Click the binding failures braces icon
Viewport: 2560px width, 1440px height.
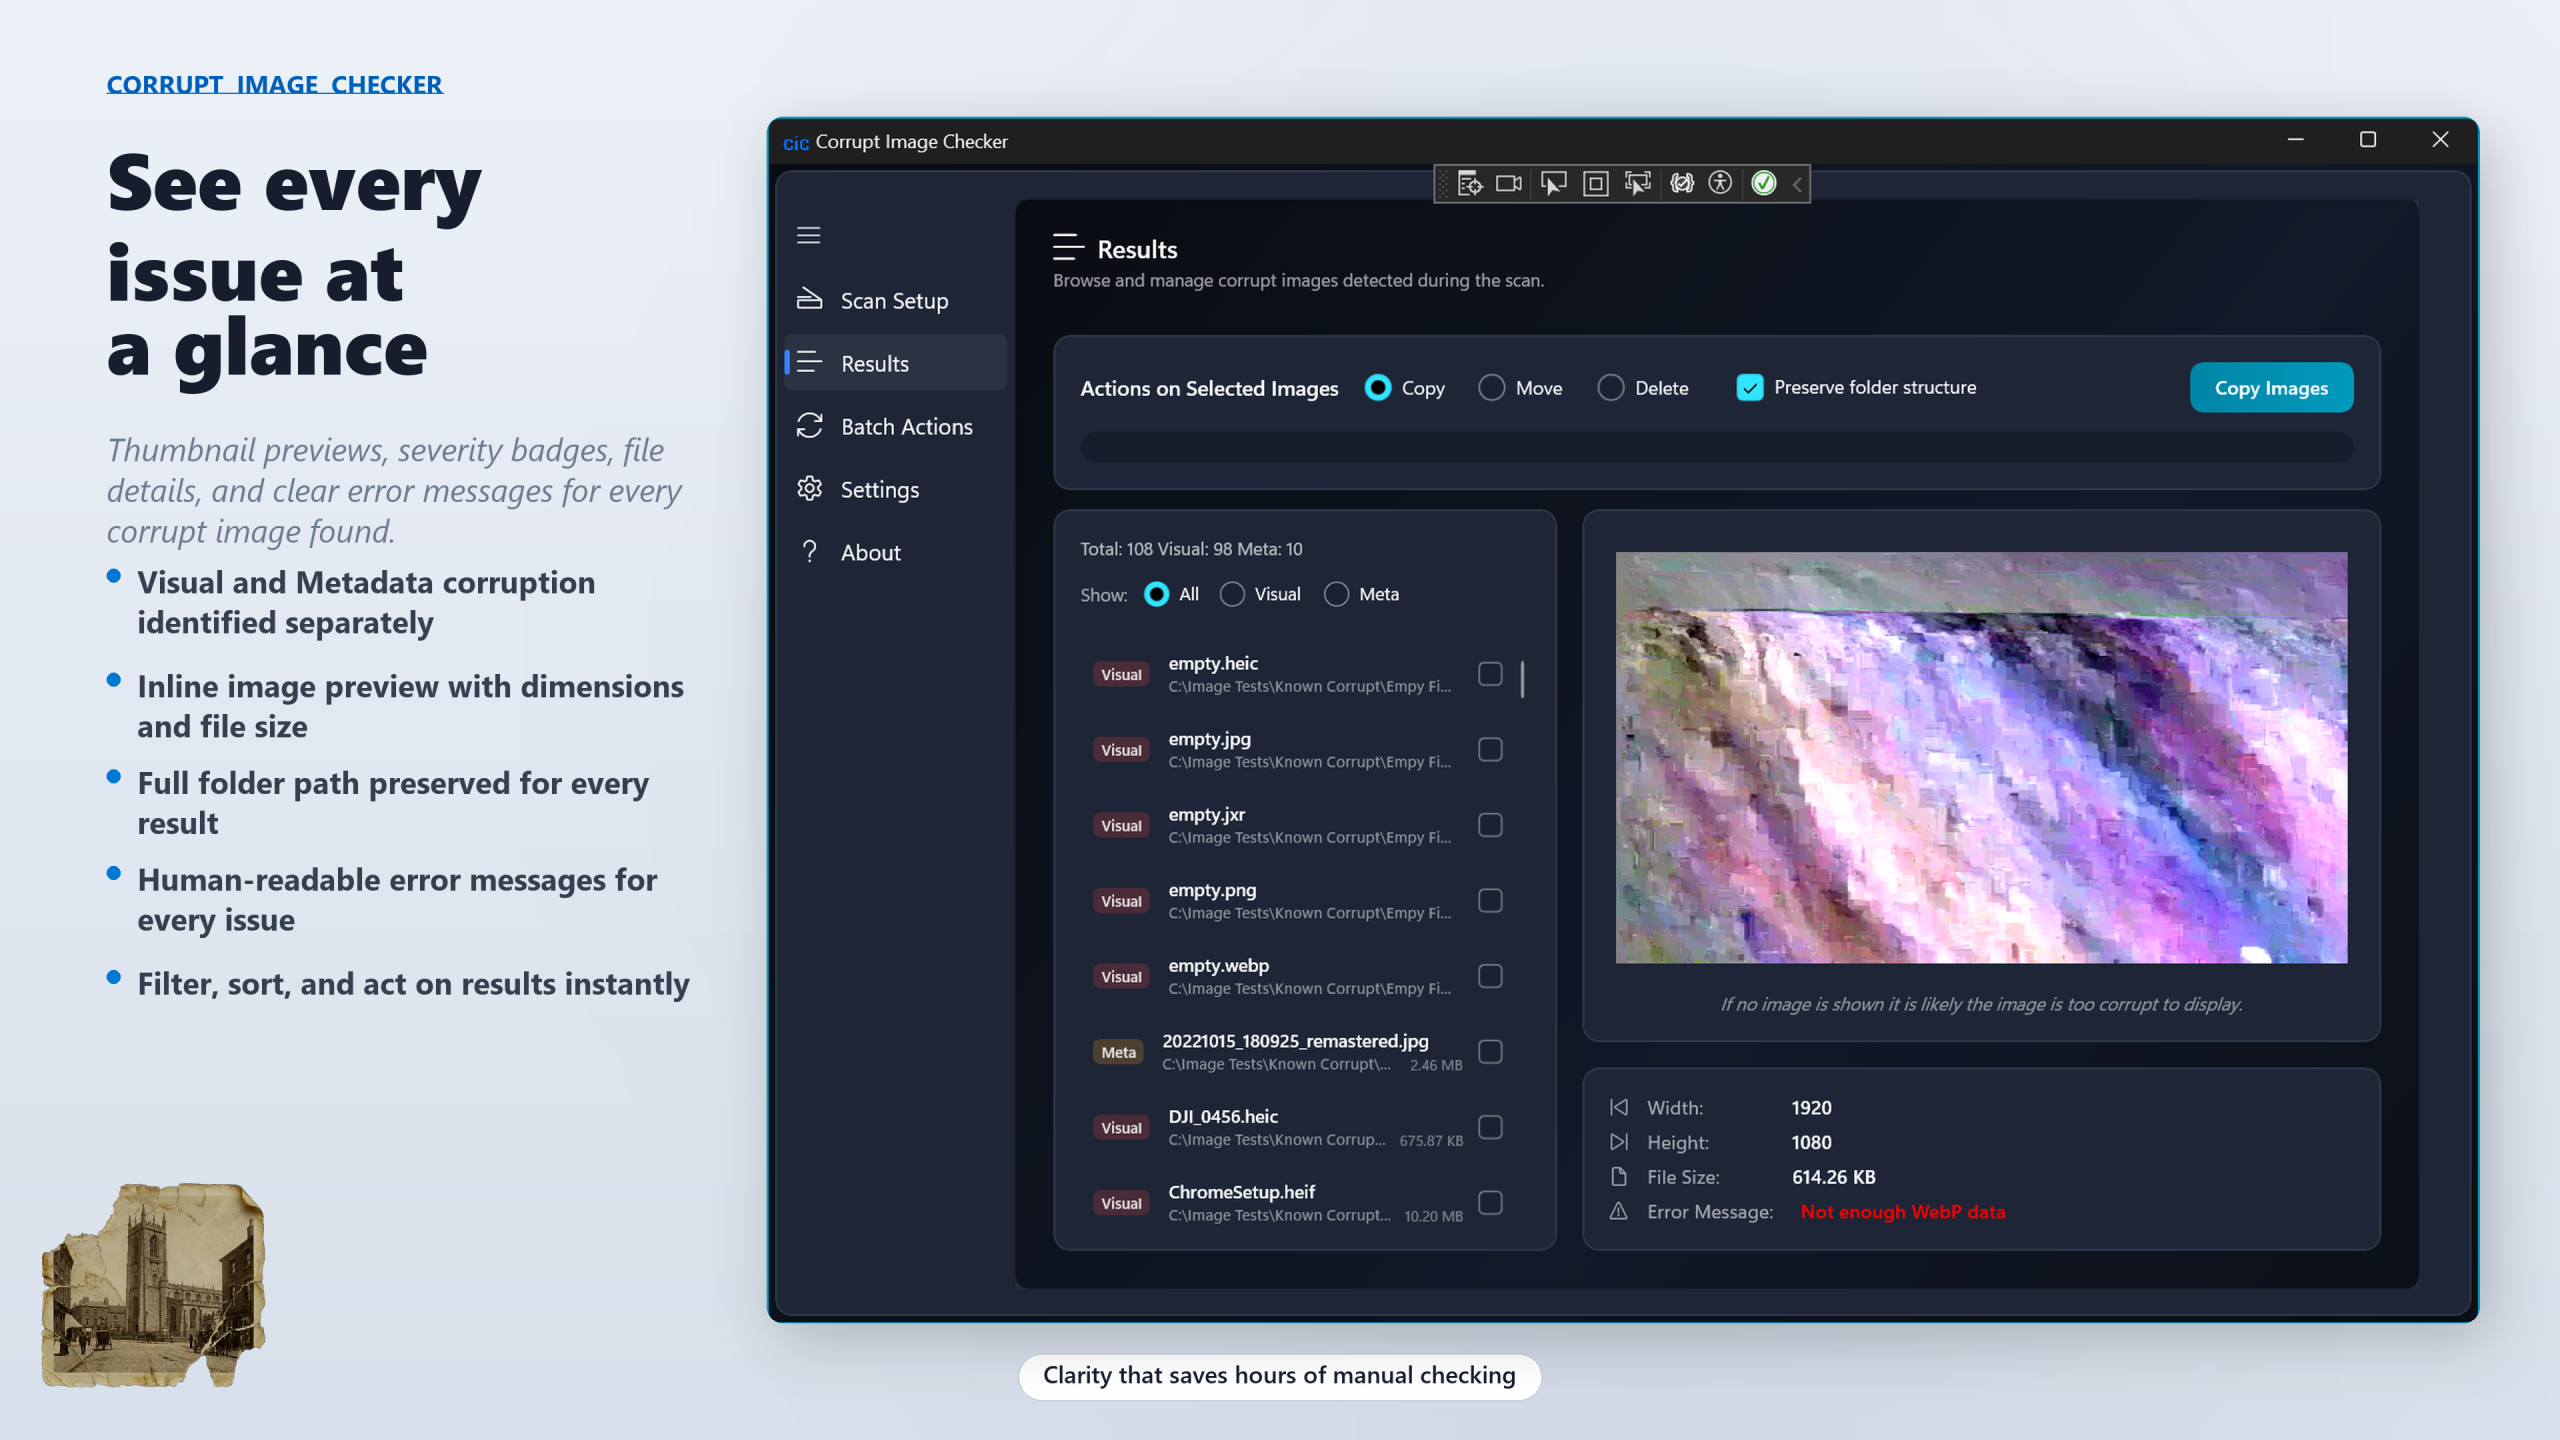click(x=1682, y=183)
